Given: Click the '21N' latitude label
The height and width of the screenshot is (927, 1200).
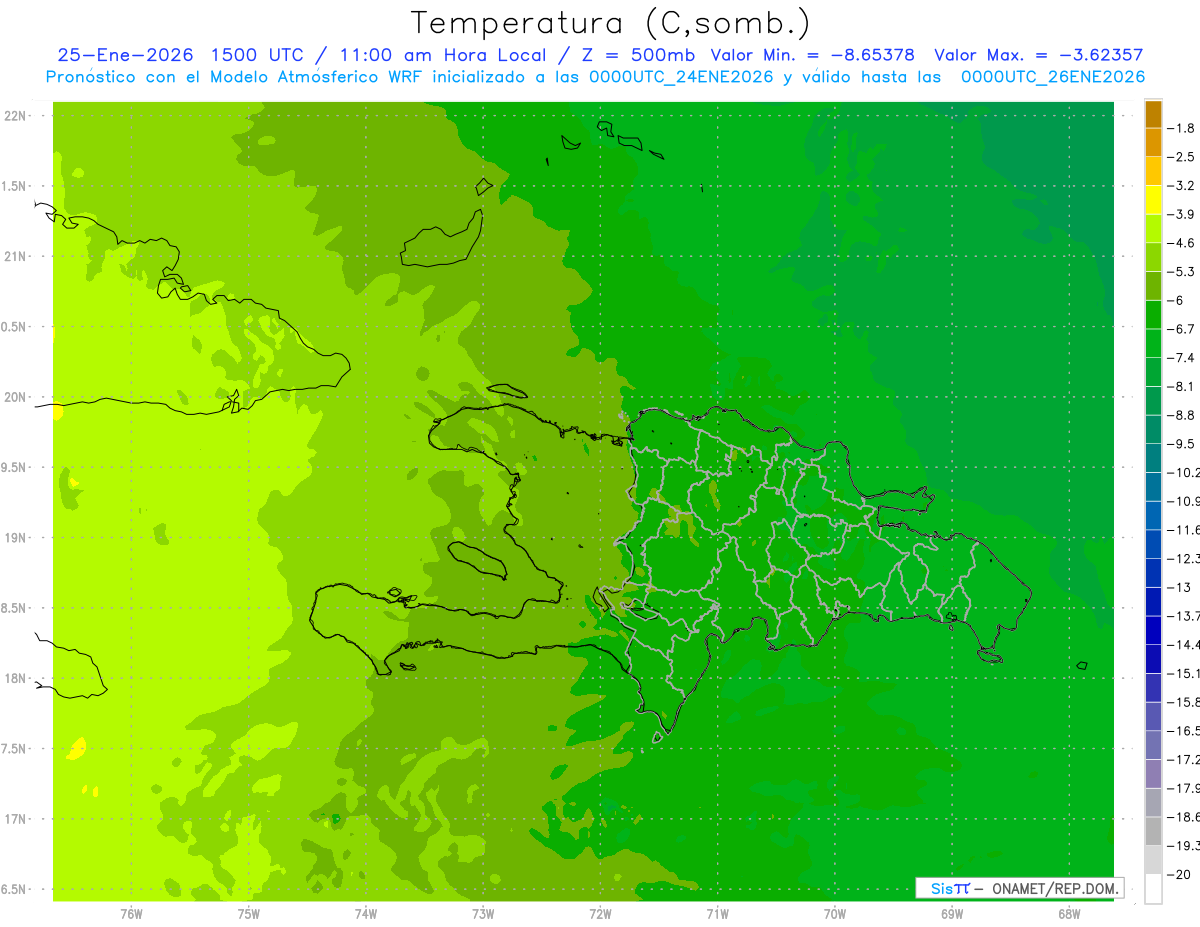Looking at the screenshot, I should click(x=15, y=257).
